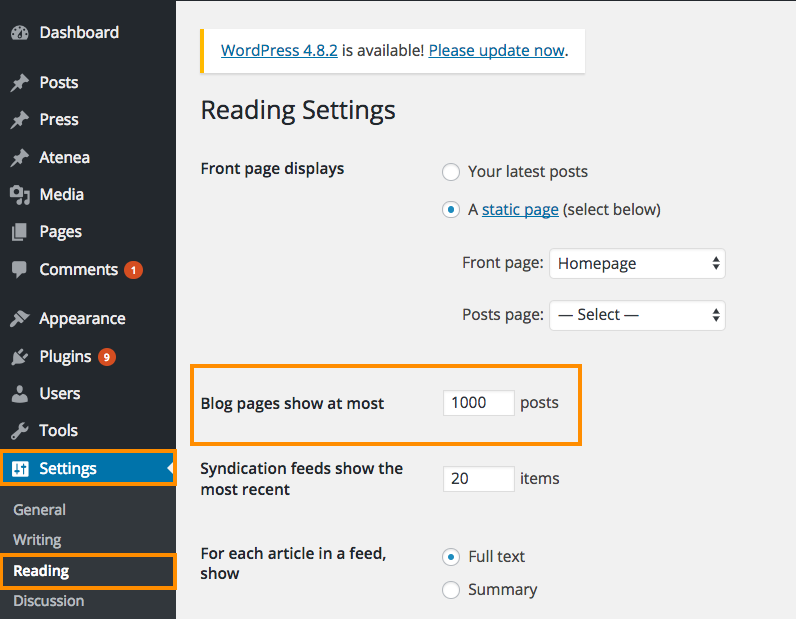The height and width of the screenshot is (619, 796).
Task: Click the pushpin icon beside Posts
Action: pyautogui.click(x=20, y=83)
